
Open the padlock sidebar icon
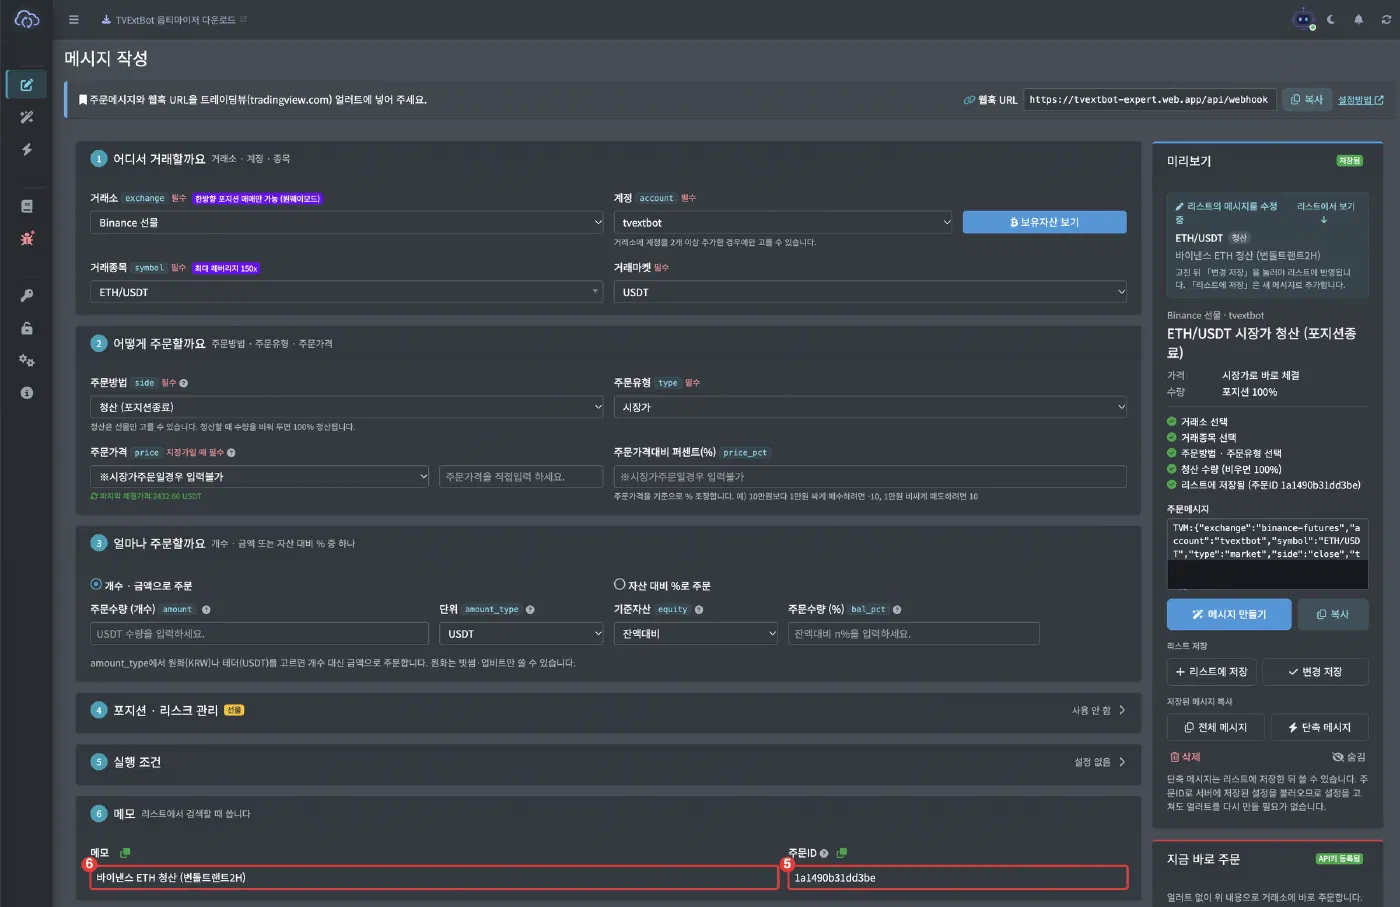[27, 328]
